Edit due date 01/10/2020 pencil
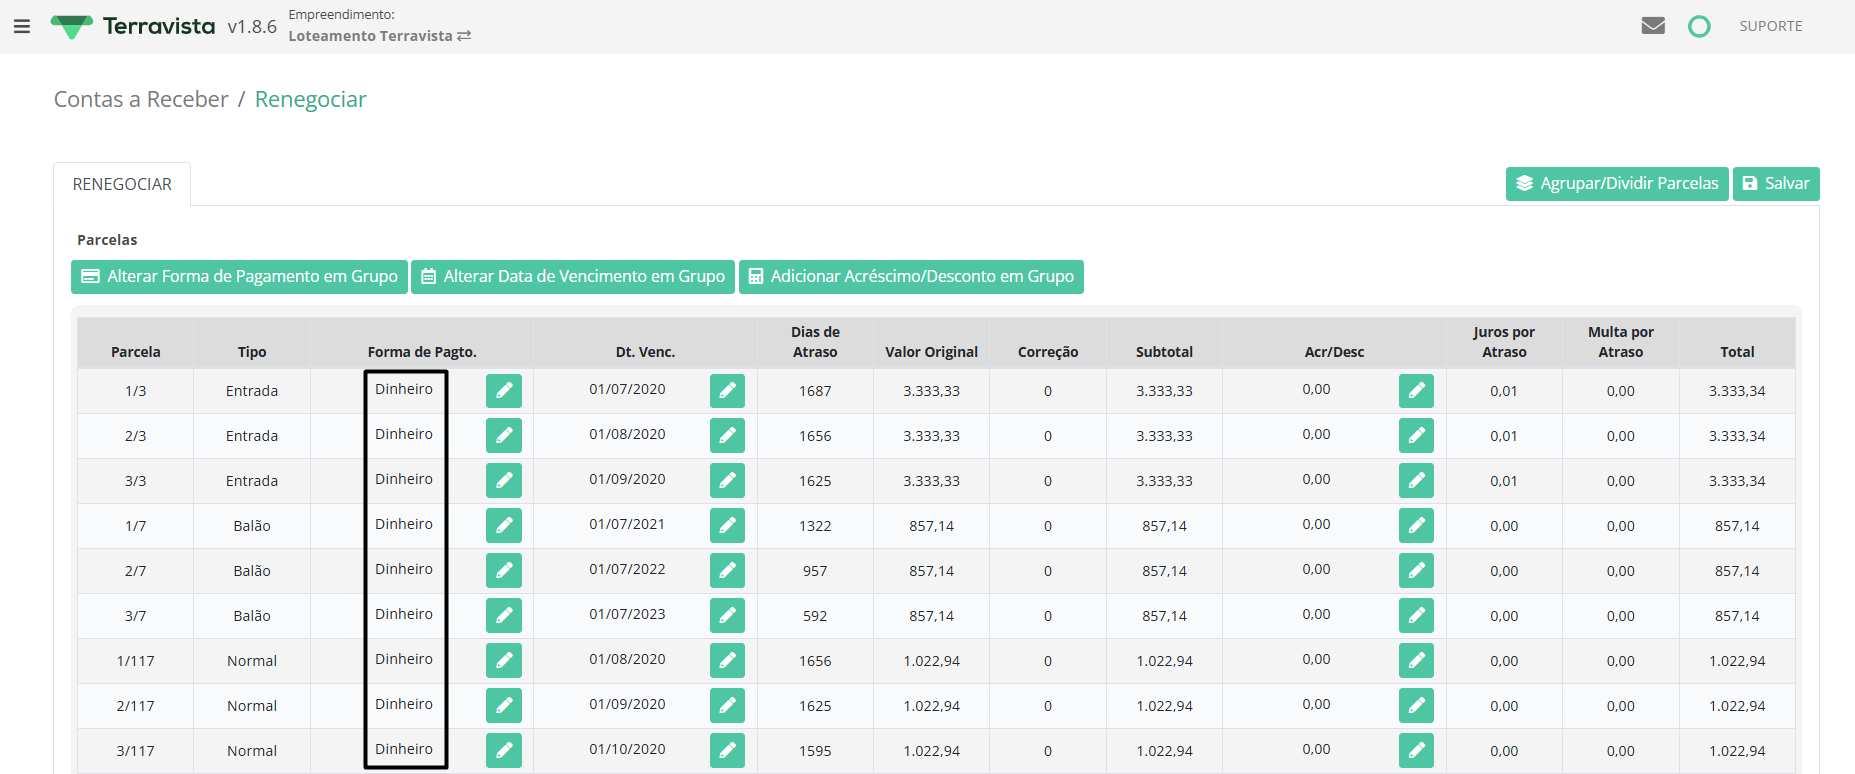This screenshot has width=1855, height=774. 727,751
